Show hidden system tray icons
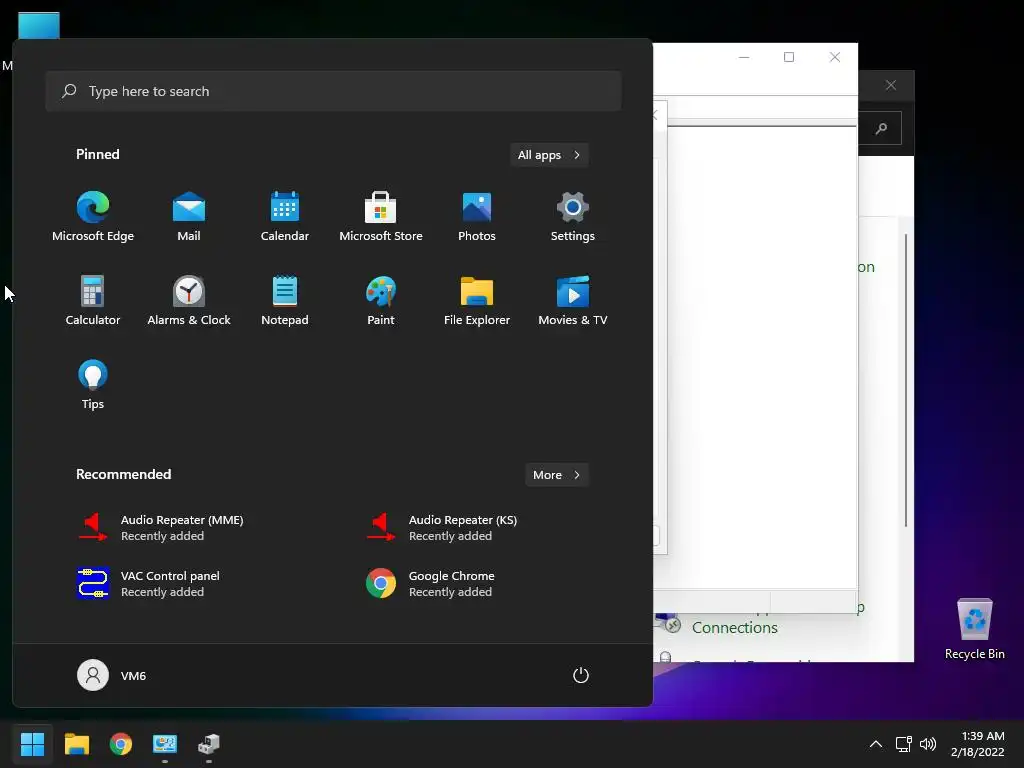 point(876,744)
